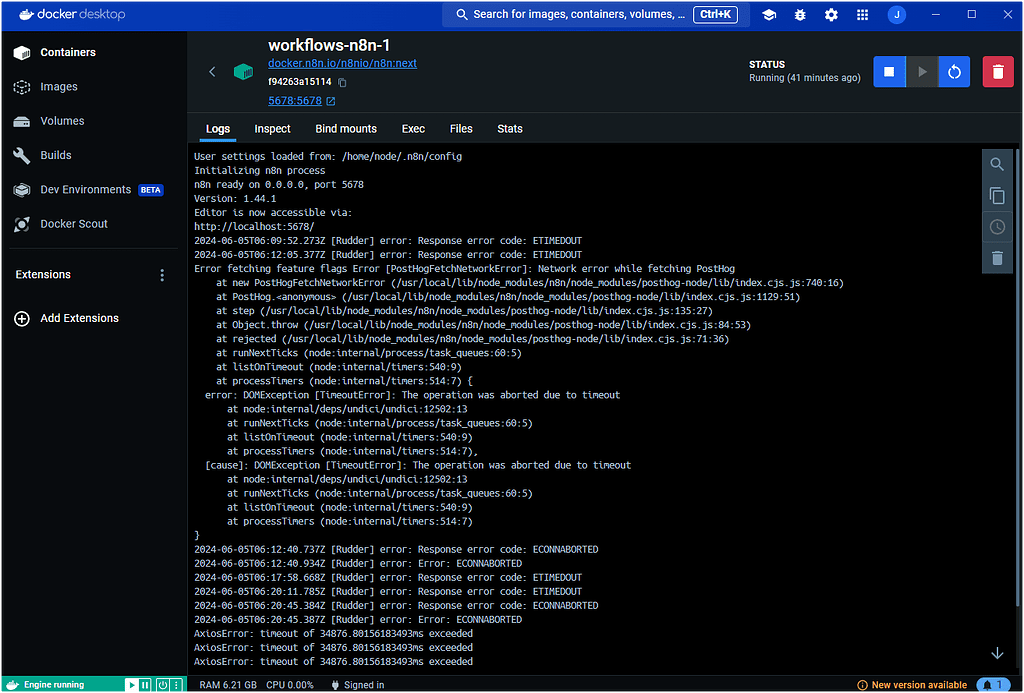Restart the workflows-n8n-1 container
The width and height of the screenshot is (1024, 693).
point(954,72)
